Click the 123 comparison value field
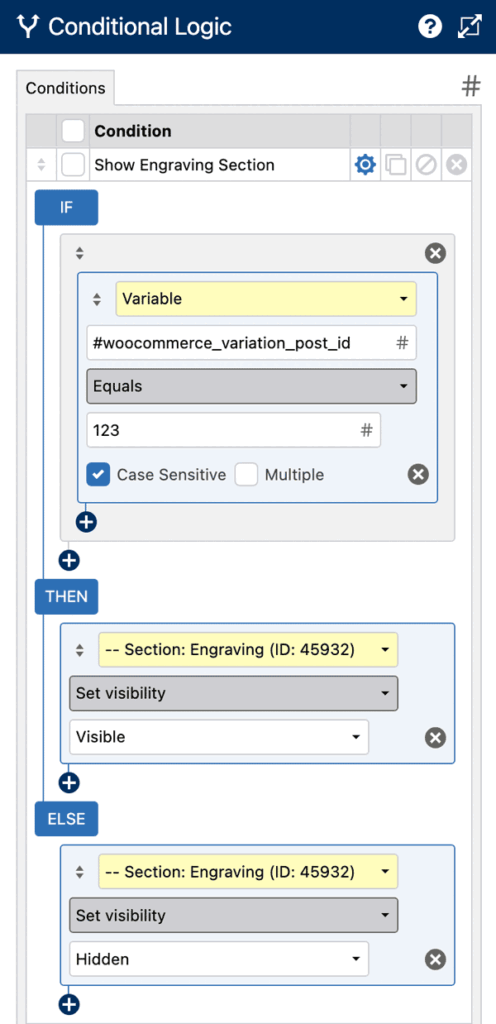The height and width of the screenshot is (1024, 496). (x=234, y=430)
